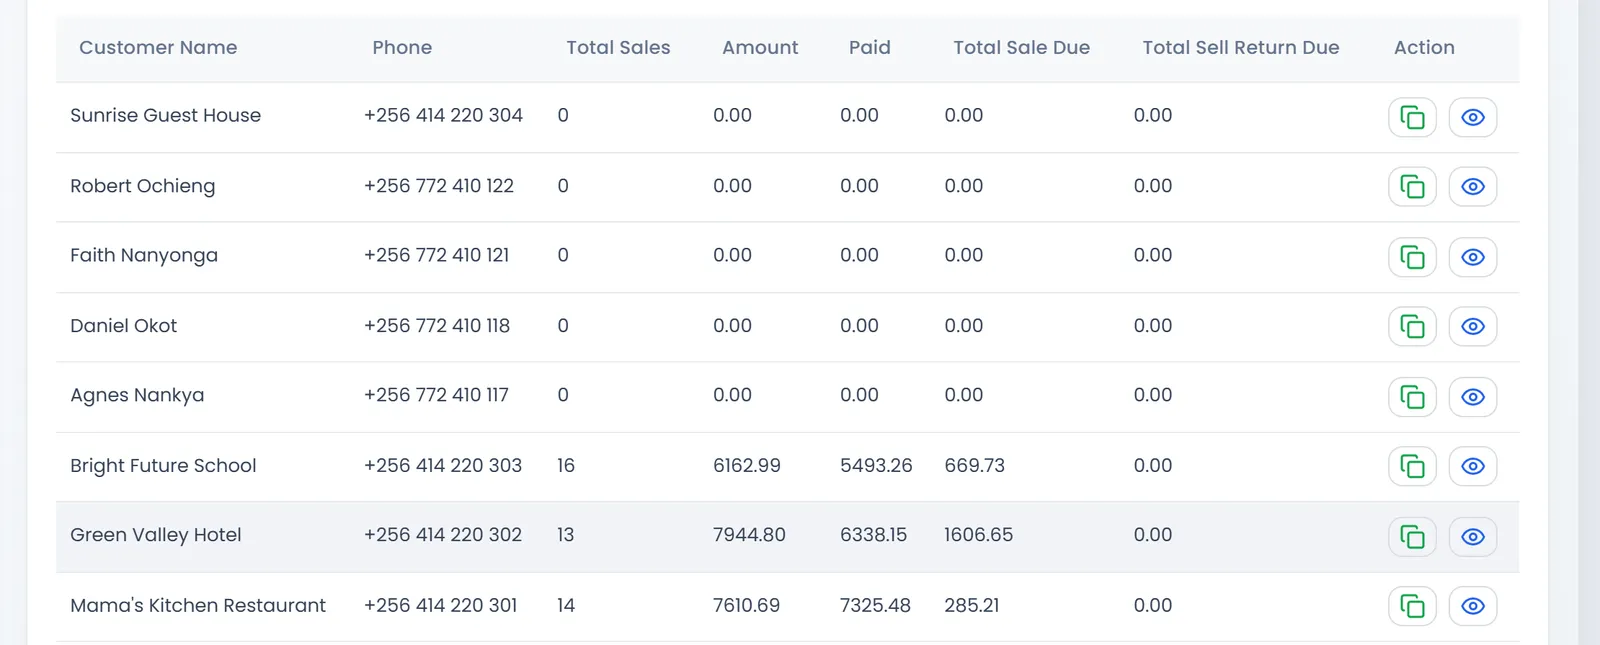Image resolution: width=1600 pixels, height=645 pixels.
Task: View Faith Nanyonga's details
Action: (x=1473, y=257)
